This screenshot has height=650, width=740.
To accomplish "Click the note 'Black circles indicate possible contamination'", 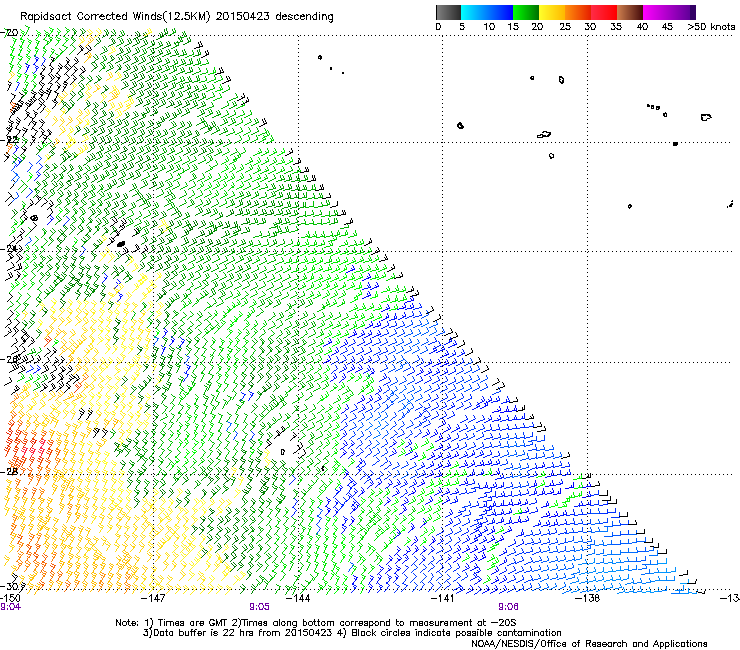I will tap(456, 633).
